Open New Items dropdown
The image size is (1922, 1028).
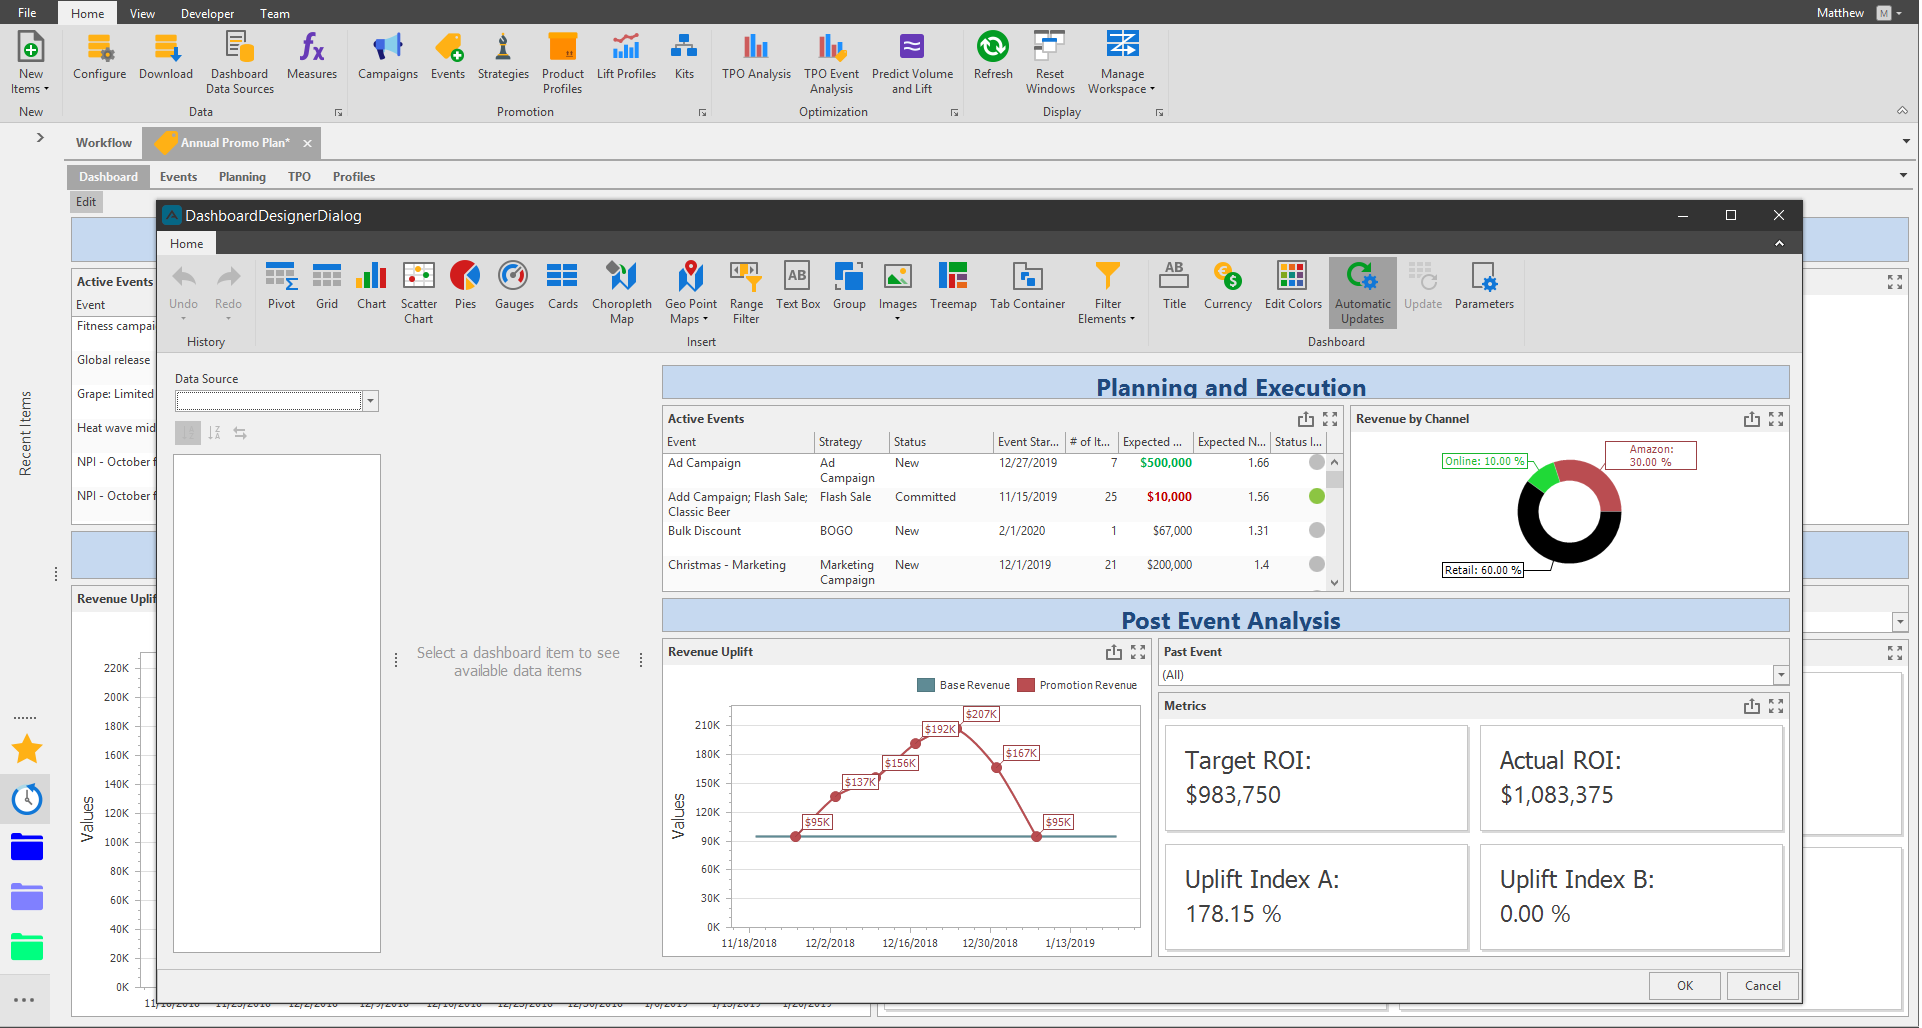coord(30,64)
